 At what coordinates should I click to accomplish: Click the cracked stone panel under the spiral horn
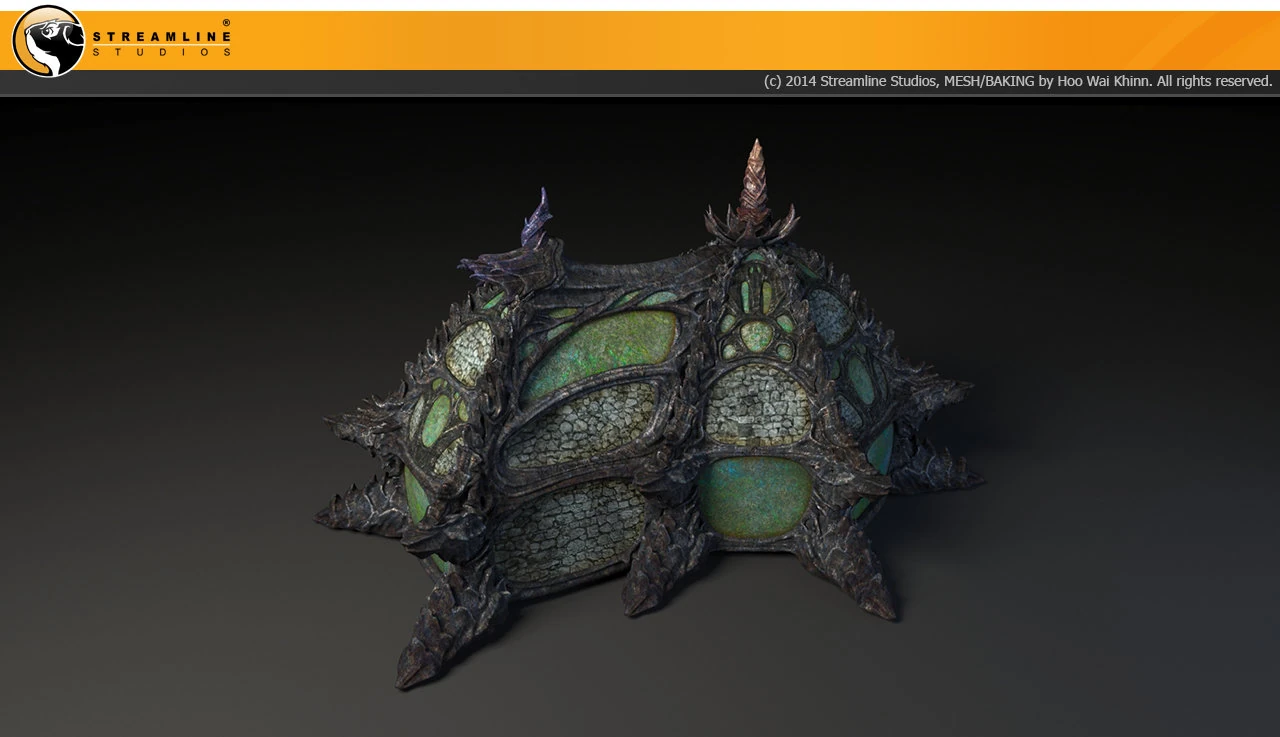coord(758,402)
